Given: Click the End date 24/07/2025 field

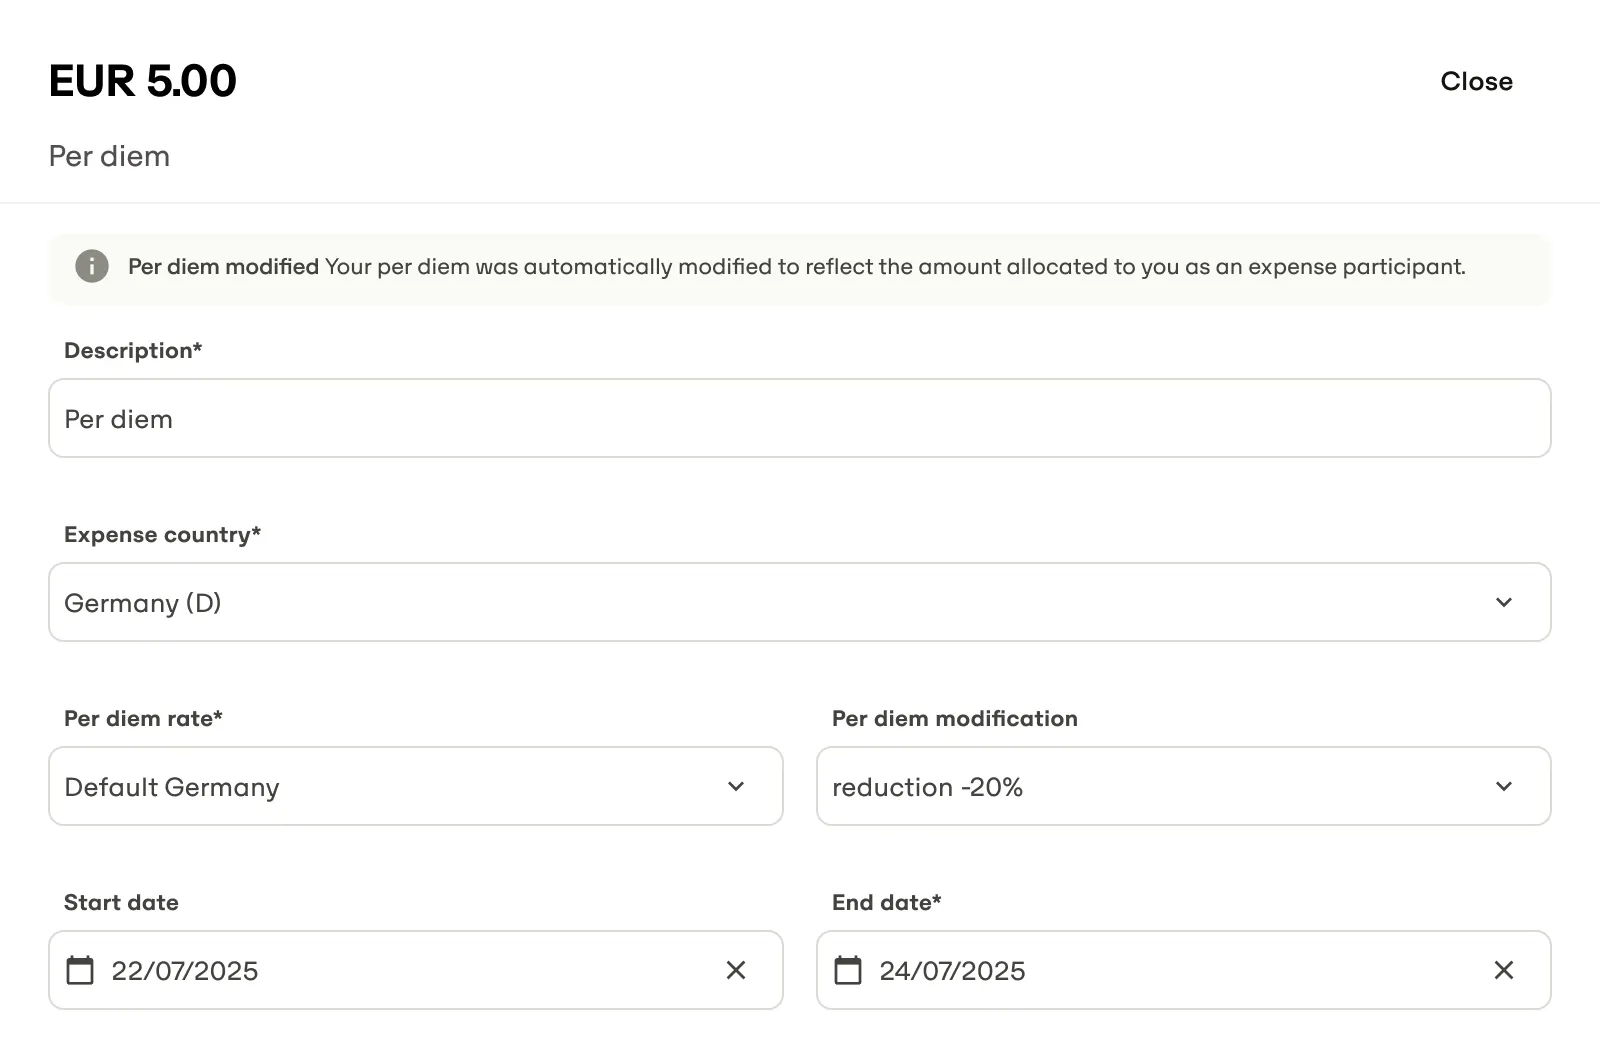Looking at the screenshot, I should [1184, 970].
